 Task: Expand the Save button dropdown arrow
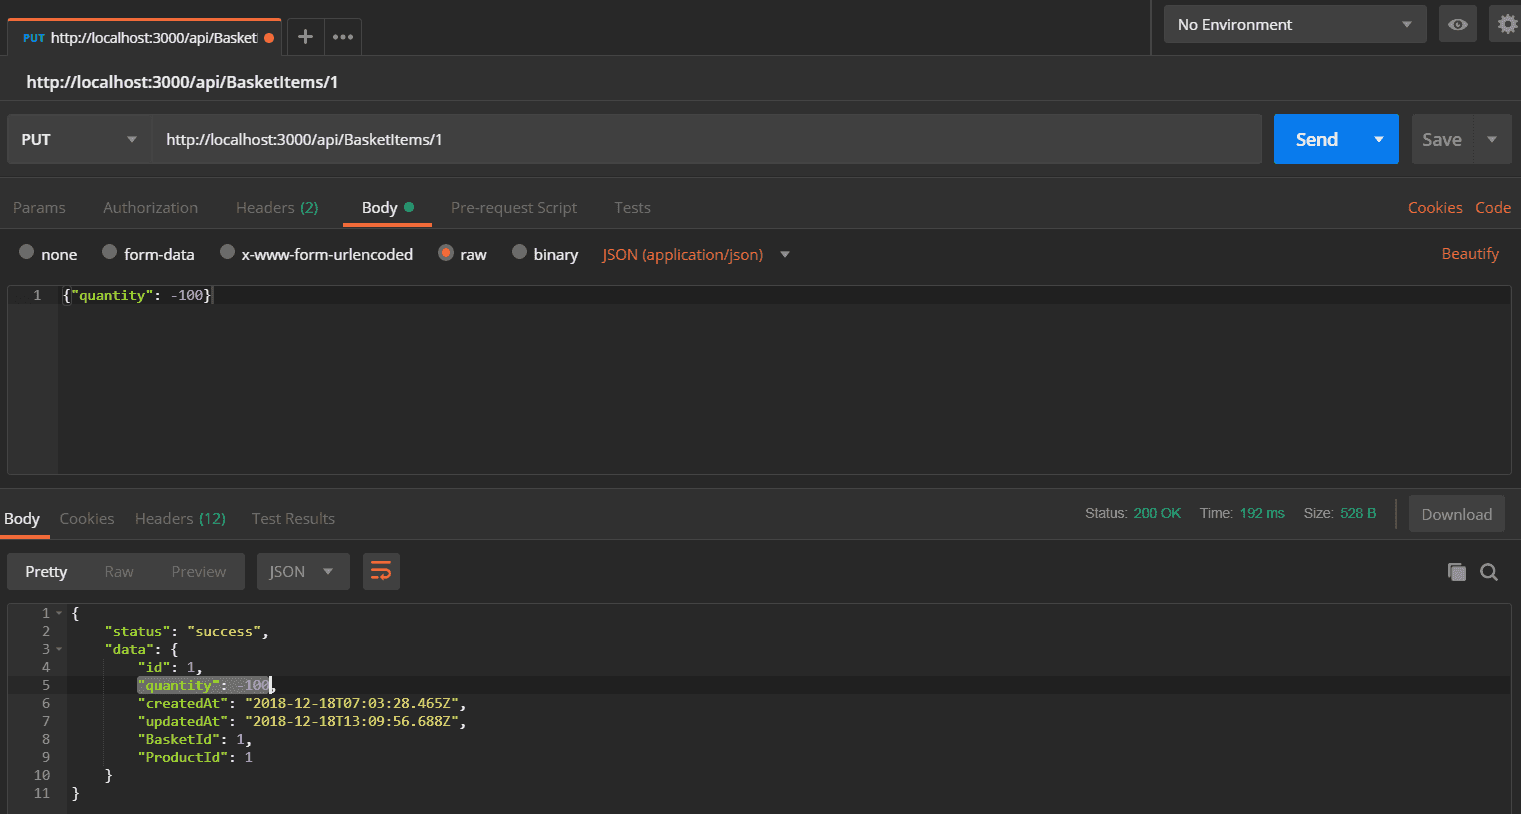tap(1492, 139)
